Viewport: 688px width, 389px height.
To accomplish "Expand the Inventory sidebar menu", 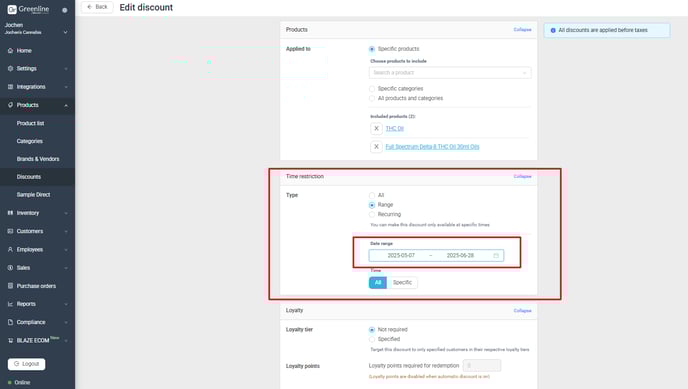I will pyautogui.click(x=37, y=213).
